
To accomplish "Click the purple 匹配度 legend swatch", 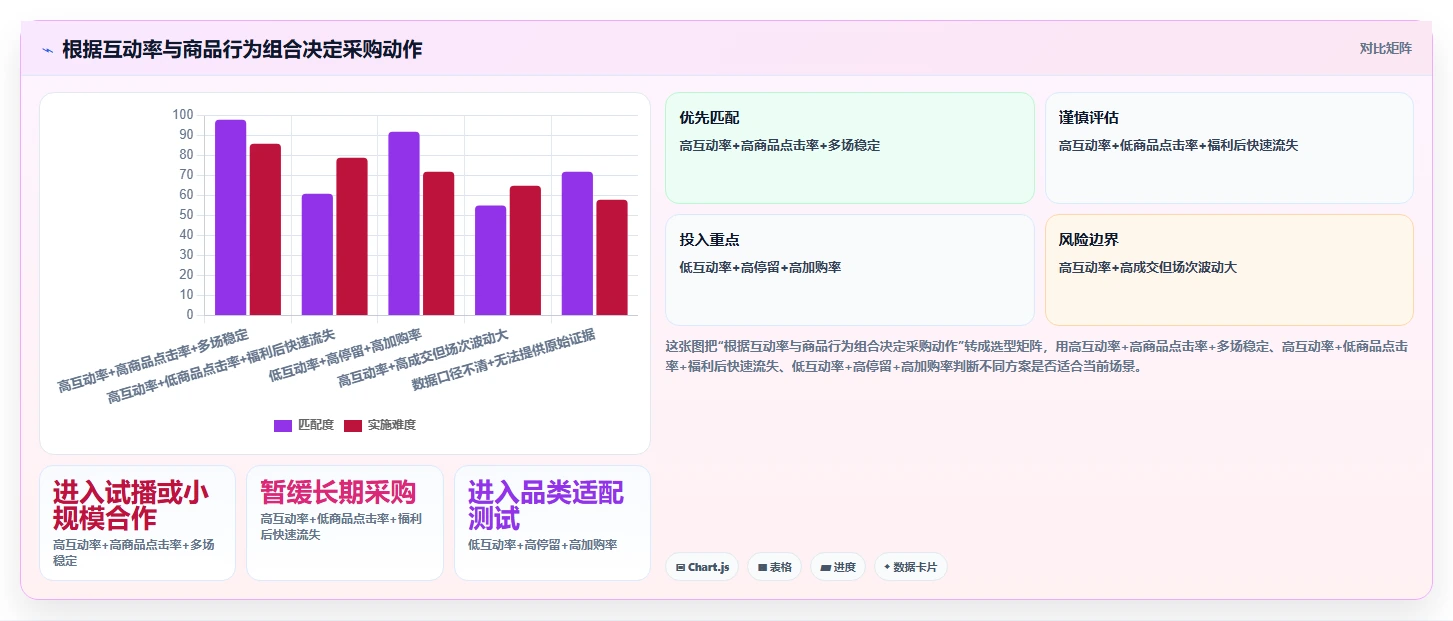I will click(x=283, y=425).
